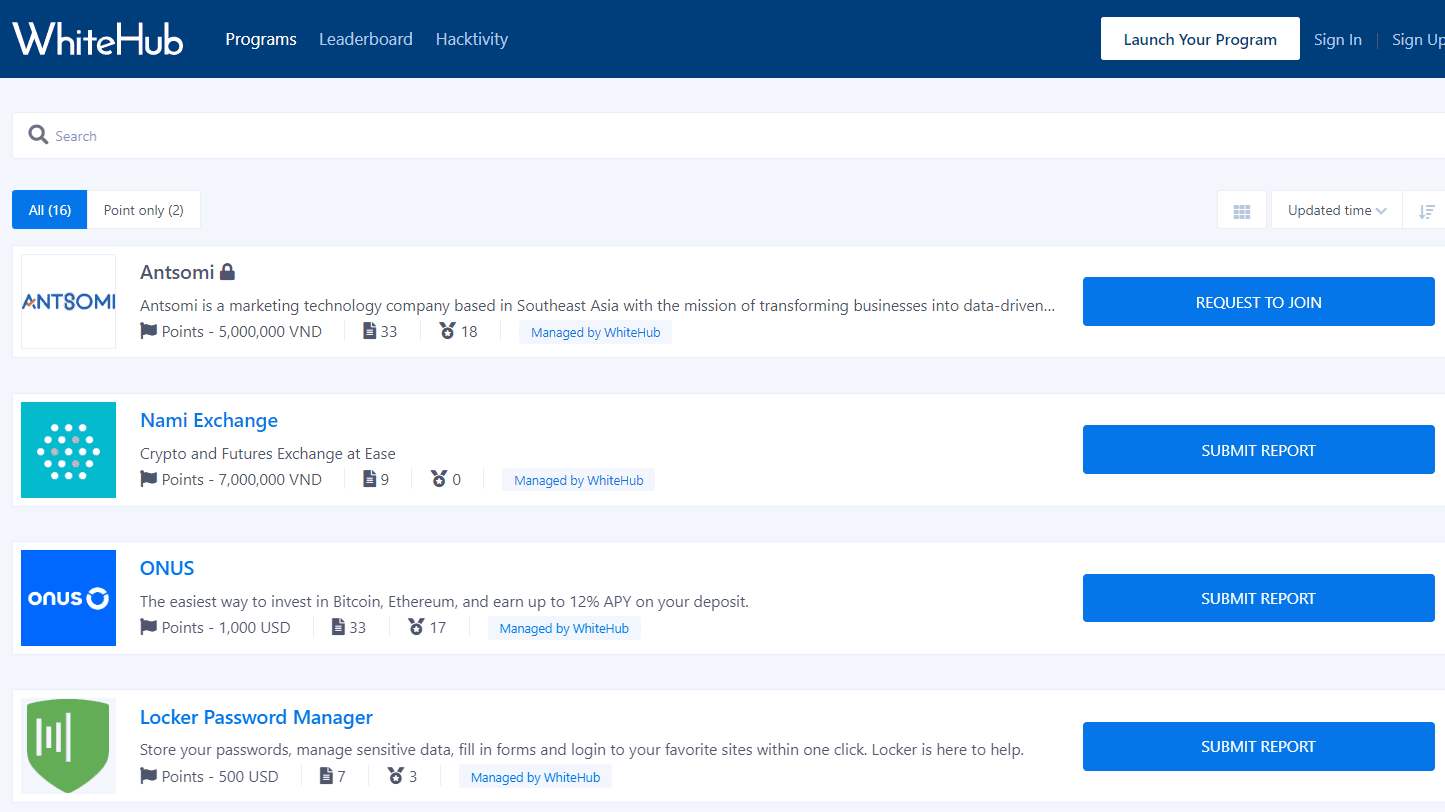The image size is (1445, 812).
Task: Click 'Points - 7,000,000 VND' text
Action: (x=242, y=479)
